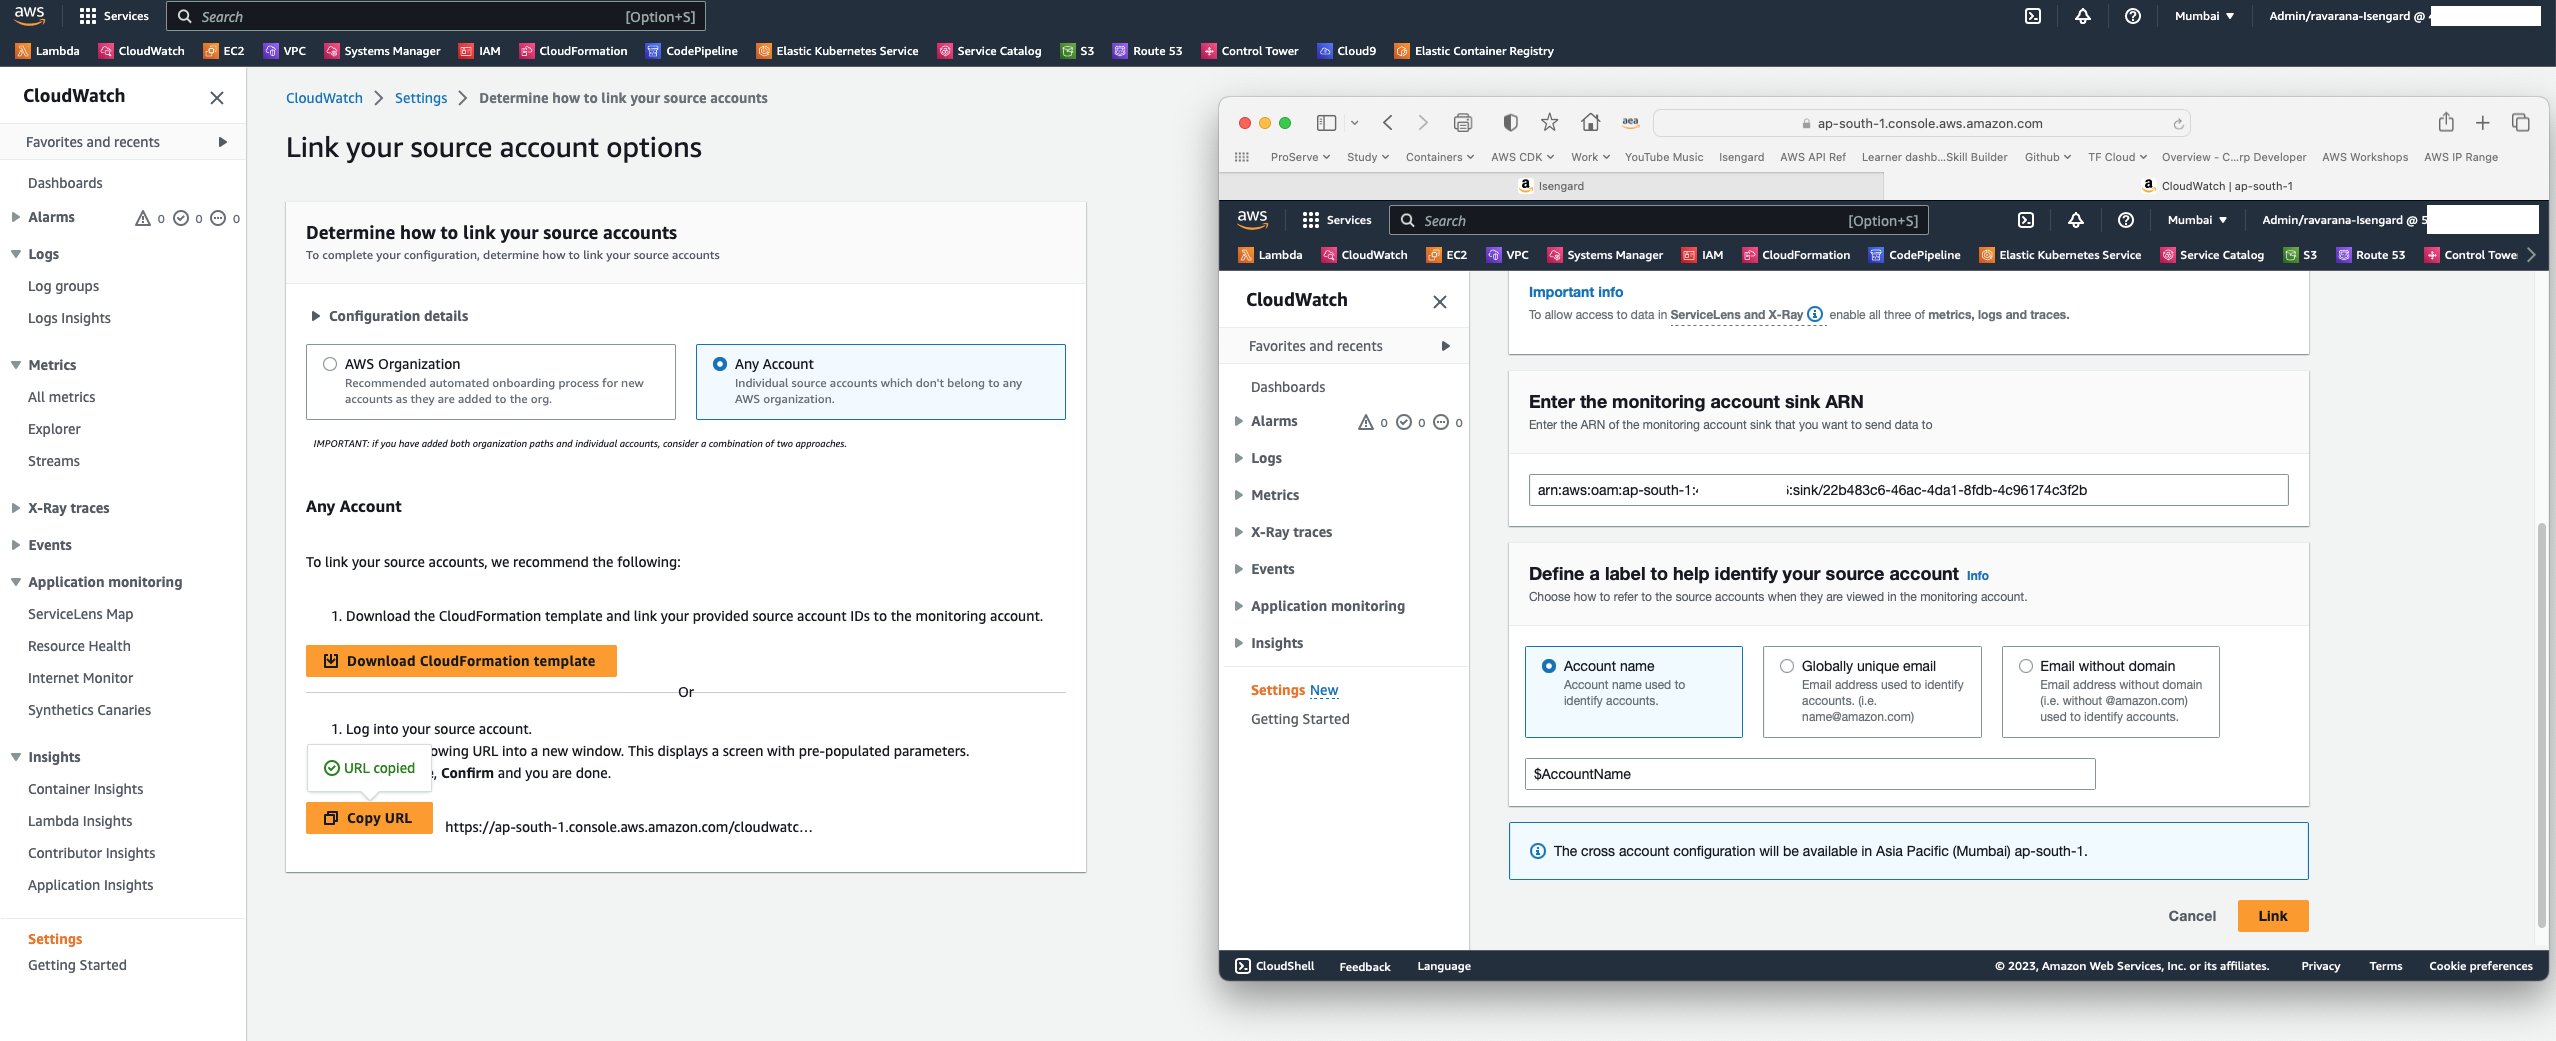
Task: Open CloudShell icon in Safari console header
Action: point(2026,220)
